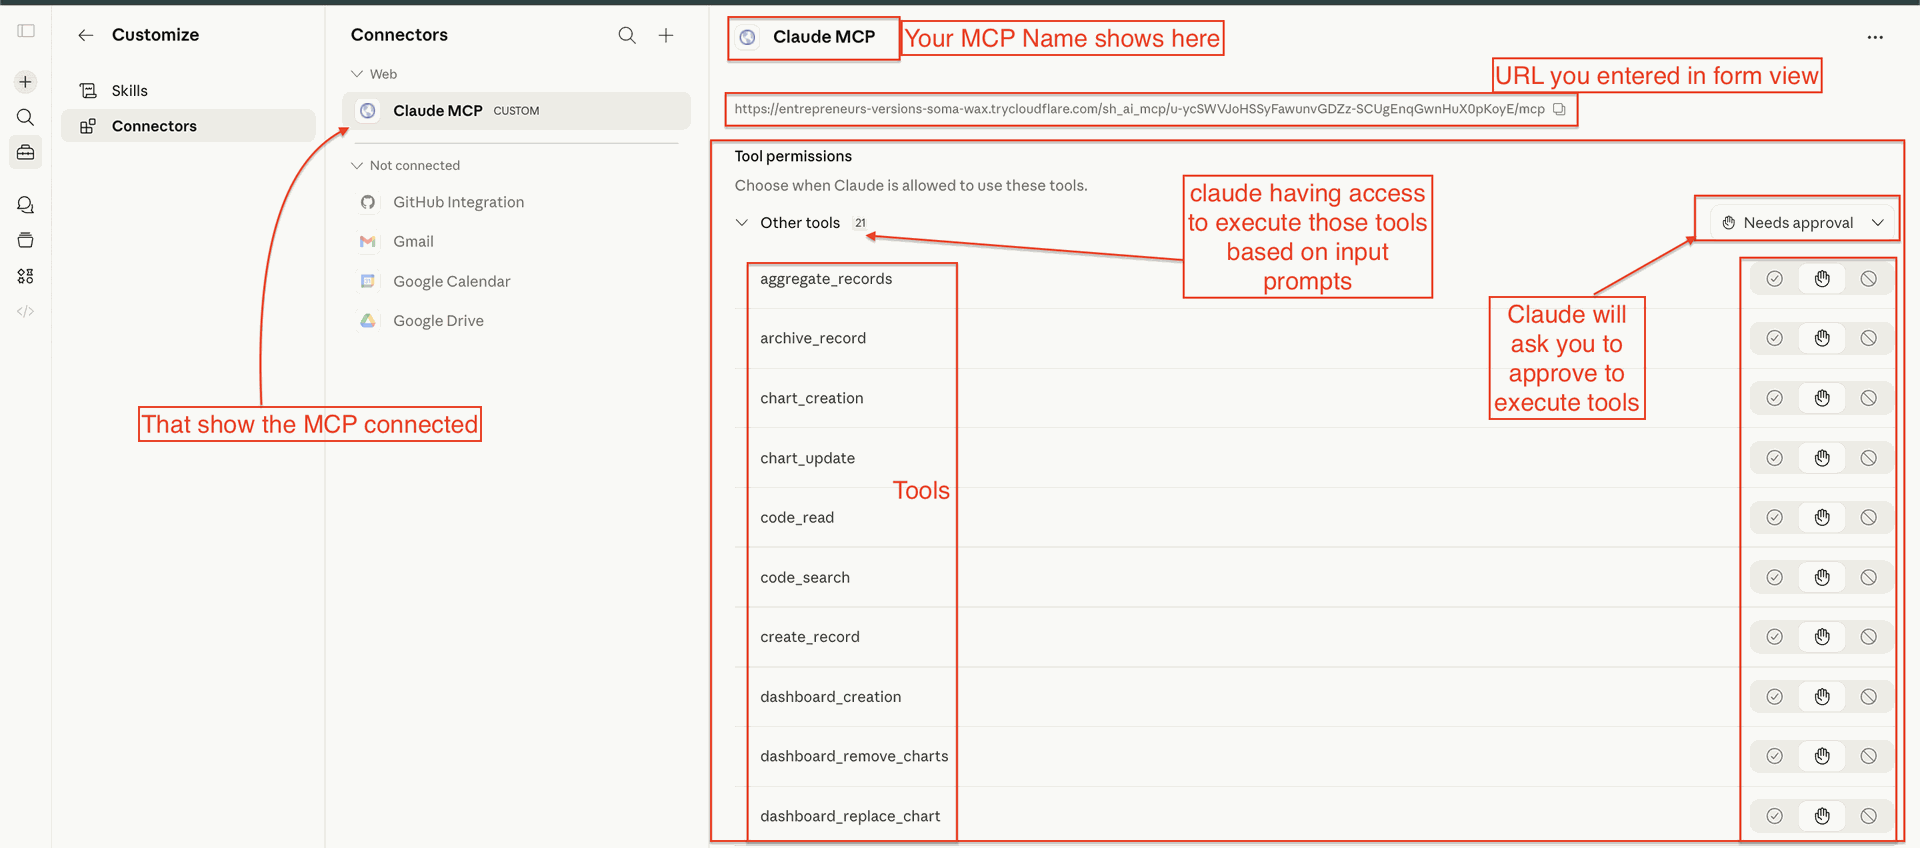Block the create_record tool
The height and width of the screenshot is (848, 1920).
point(1868,637)
